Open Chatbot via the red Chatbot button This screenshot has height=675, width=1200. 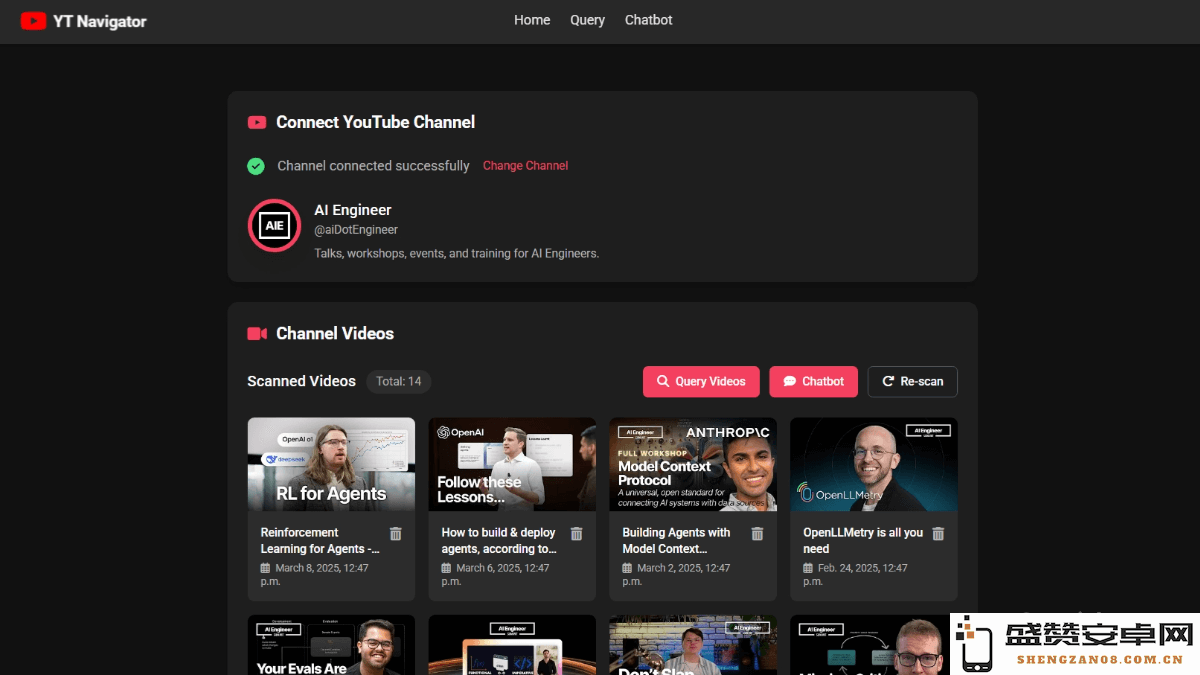(813, 381)
